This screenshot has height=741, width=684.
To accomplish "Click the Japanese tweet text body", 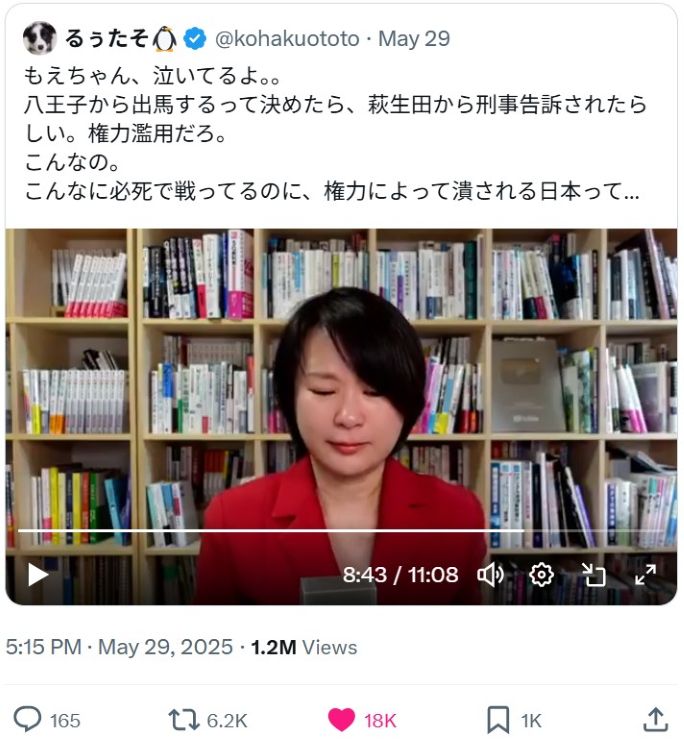I will coord(335,133).
